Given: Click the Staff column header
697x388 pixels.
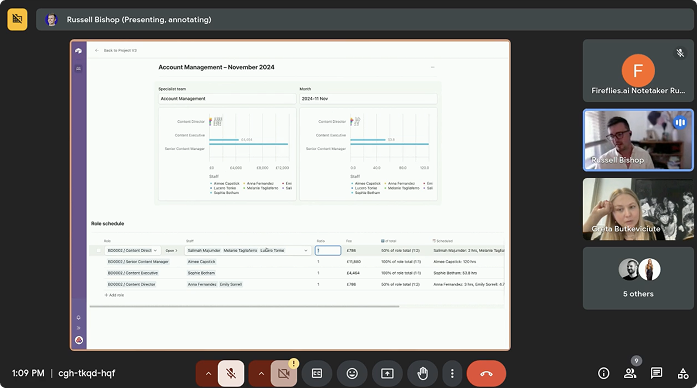Looking at the screenshot, I should click(190, 241).
